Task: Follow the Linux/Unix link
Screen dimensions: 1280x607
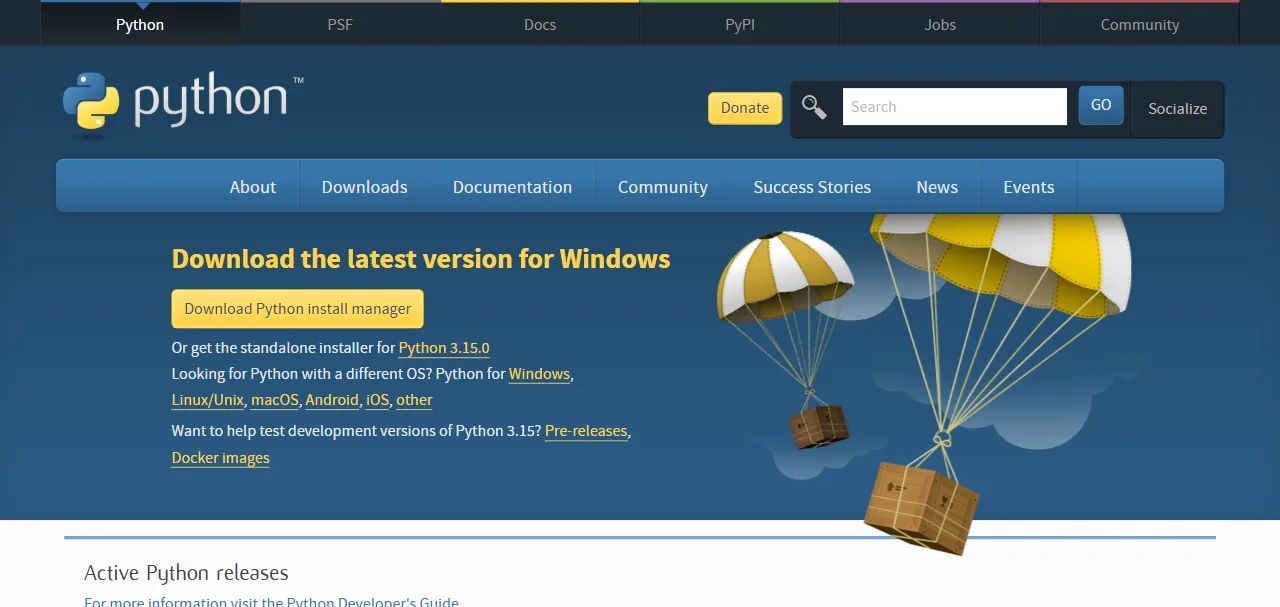Action: point(208,400)
